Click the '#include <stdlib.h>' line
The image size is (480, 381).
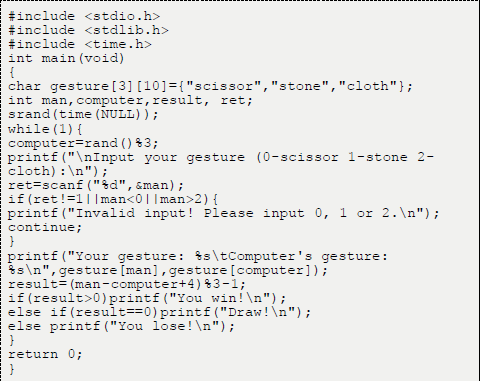[88, 30]
